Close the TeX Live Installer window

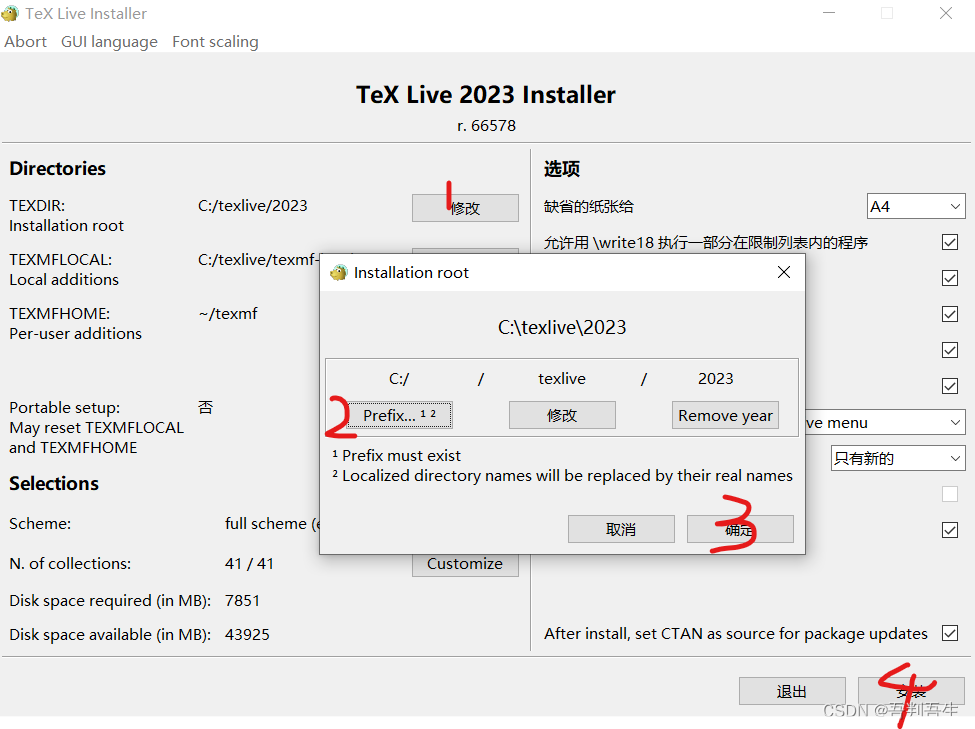946,13
